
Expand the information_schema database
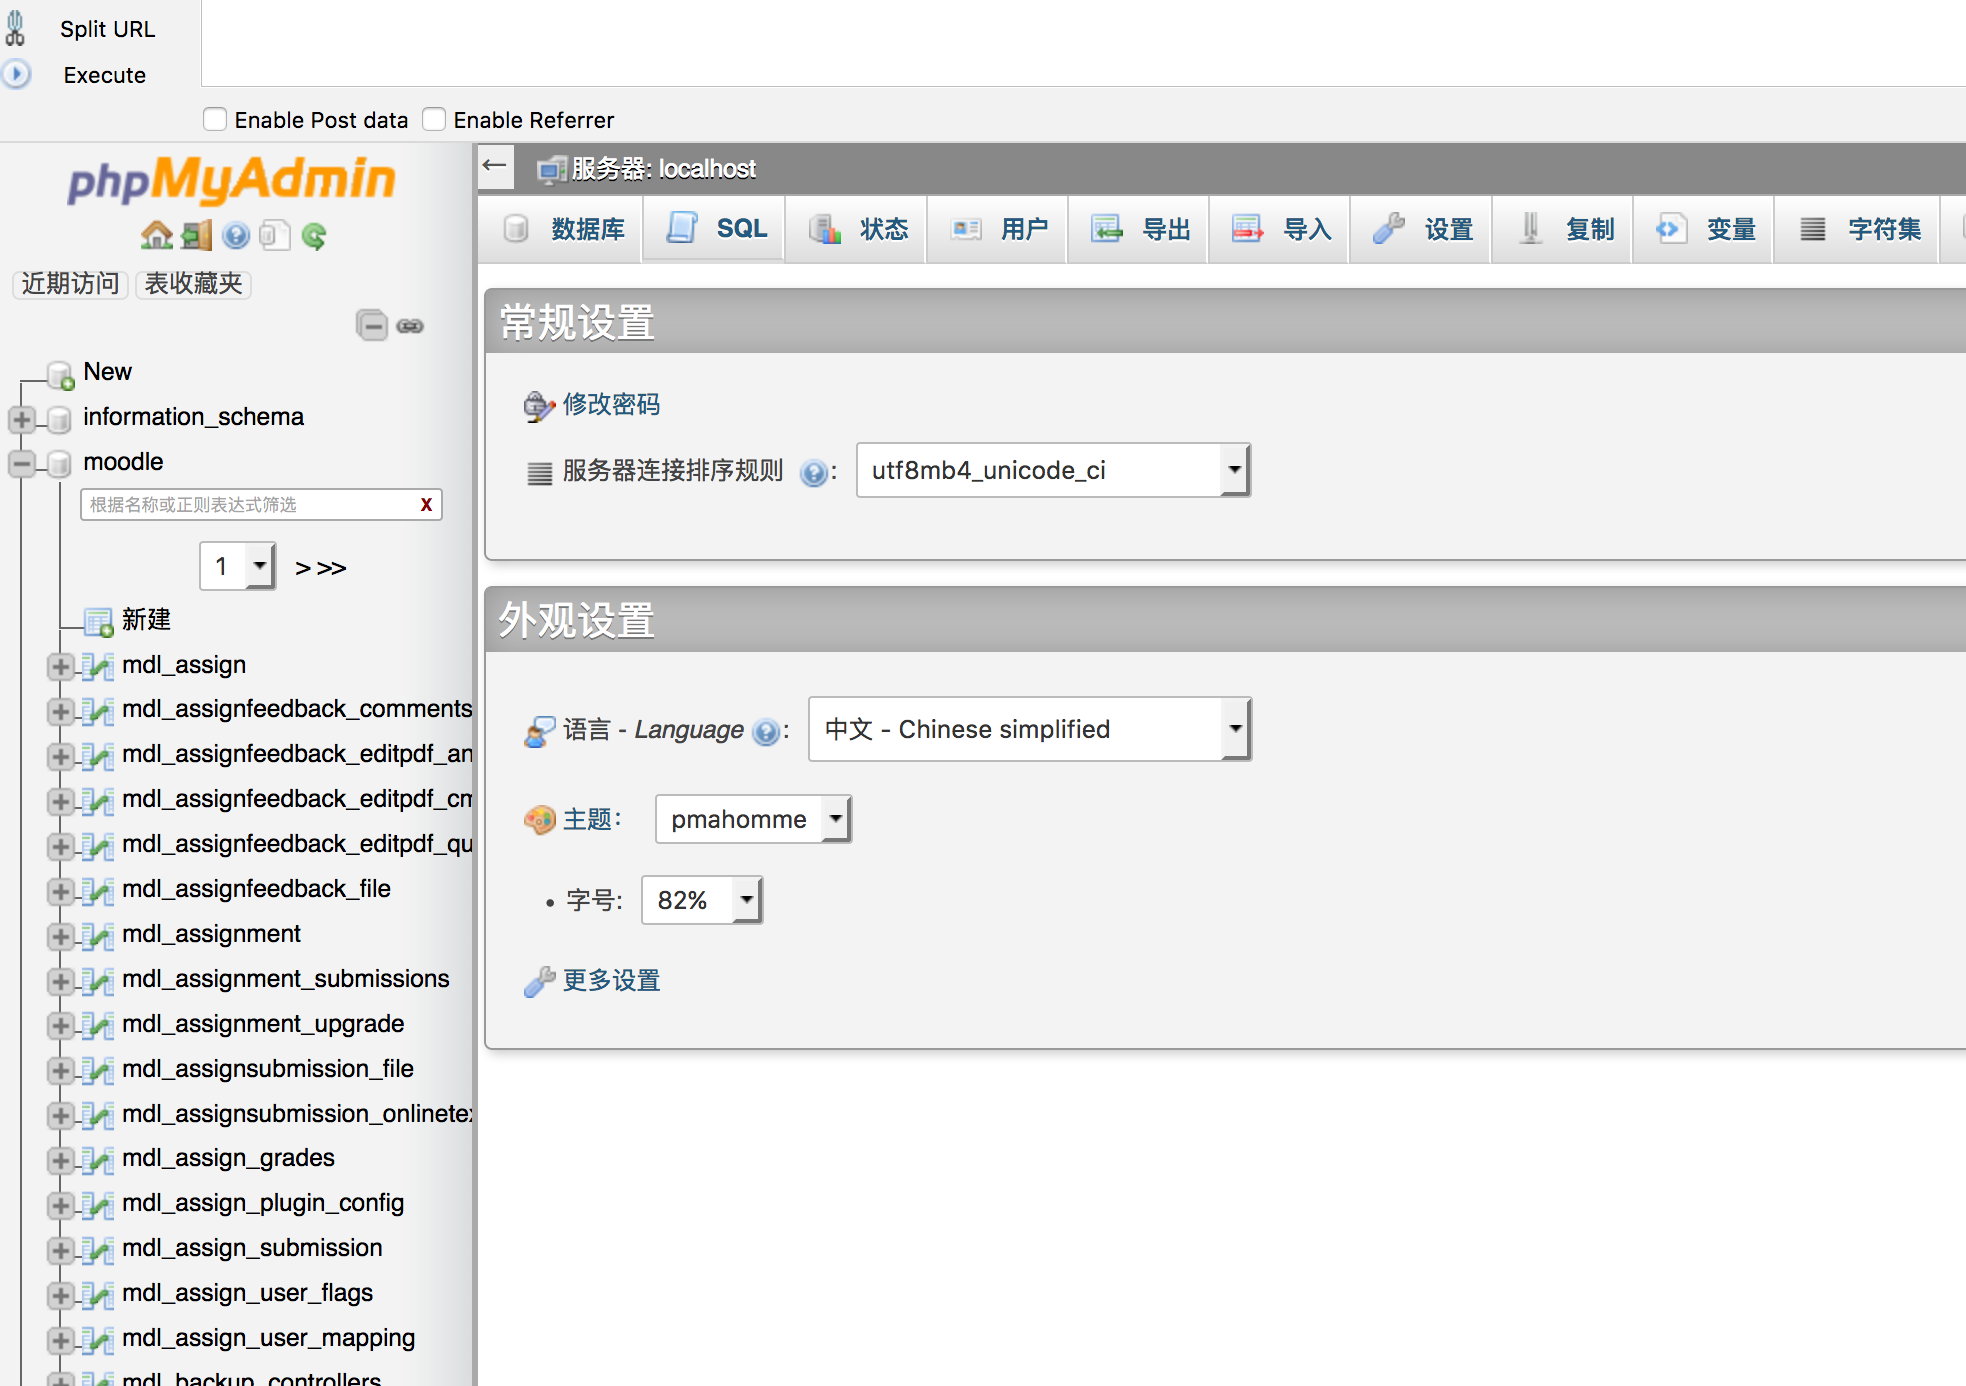(x=22, y=419)
